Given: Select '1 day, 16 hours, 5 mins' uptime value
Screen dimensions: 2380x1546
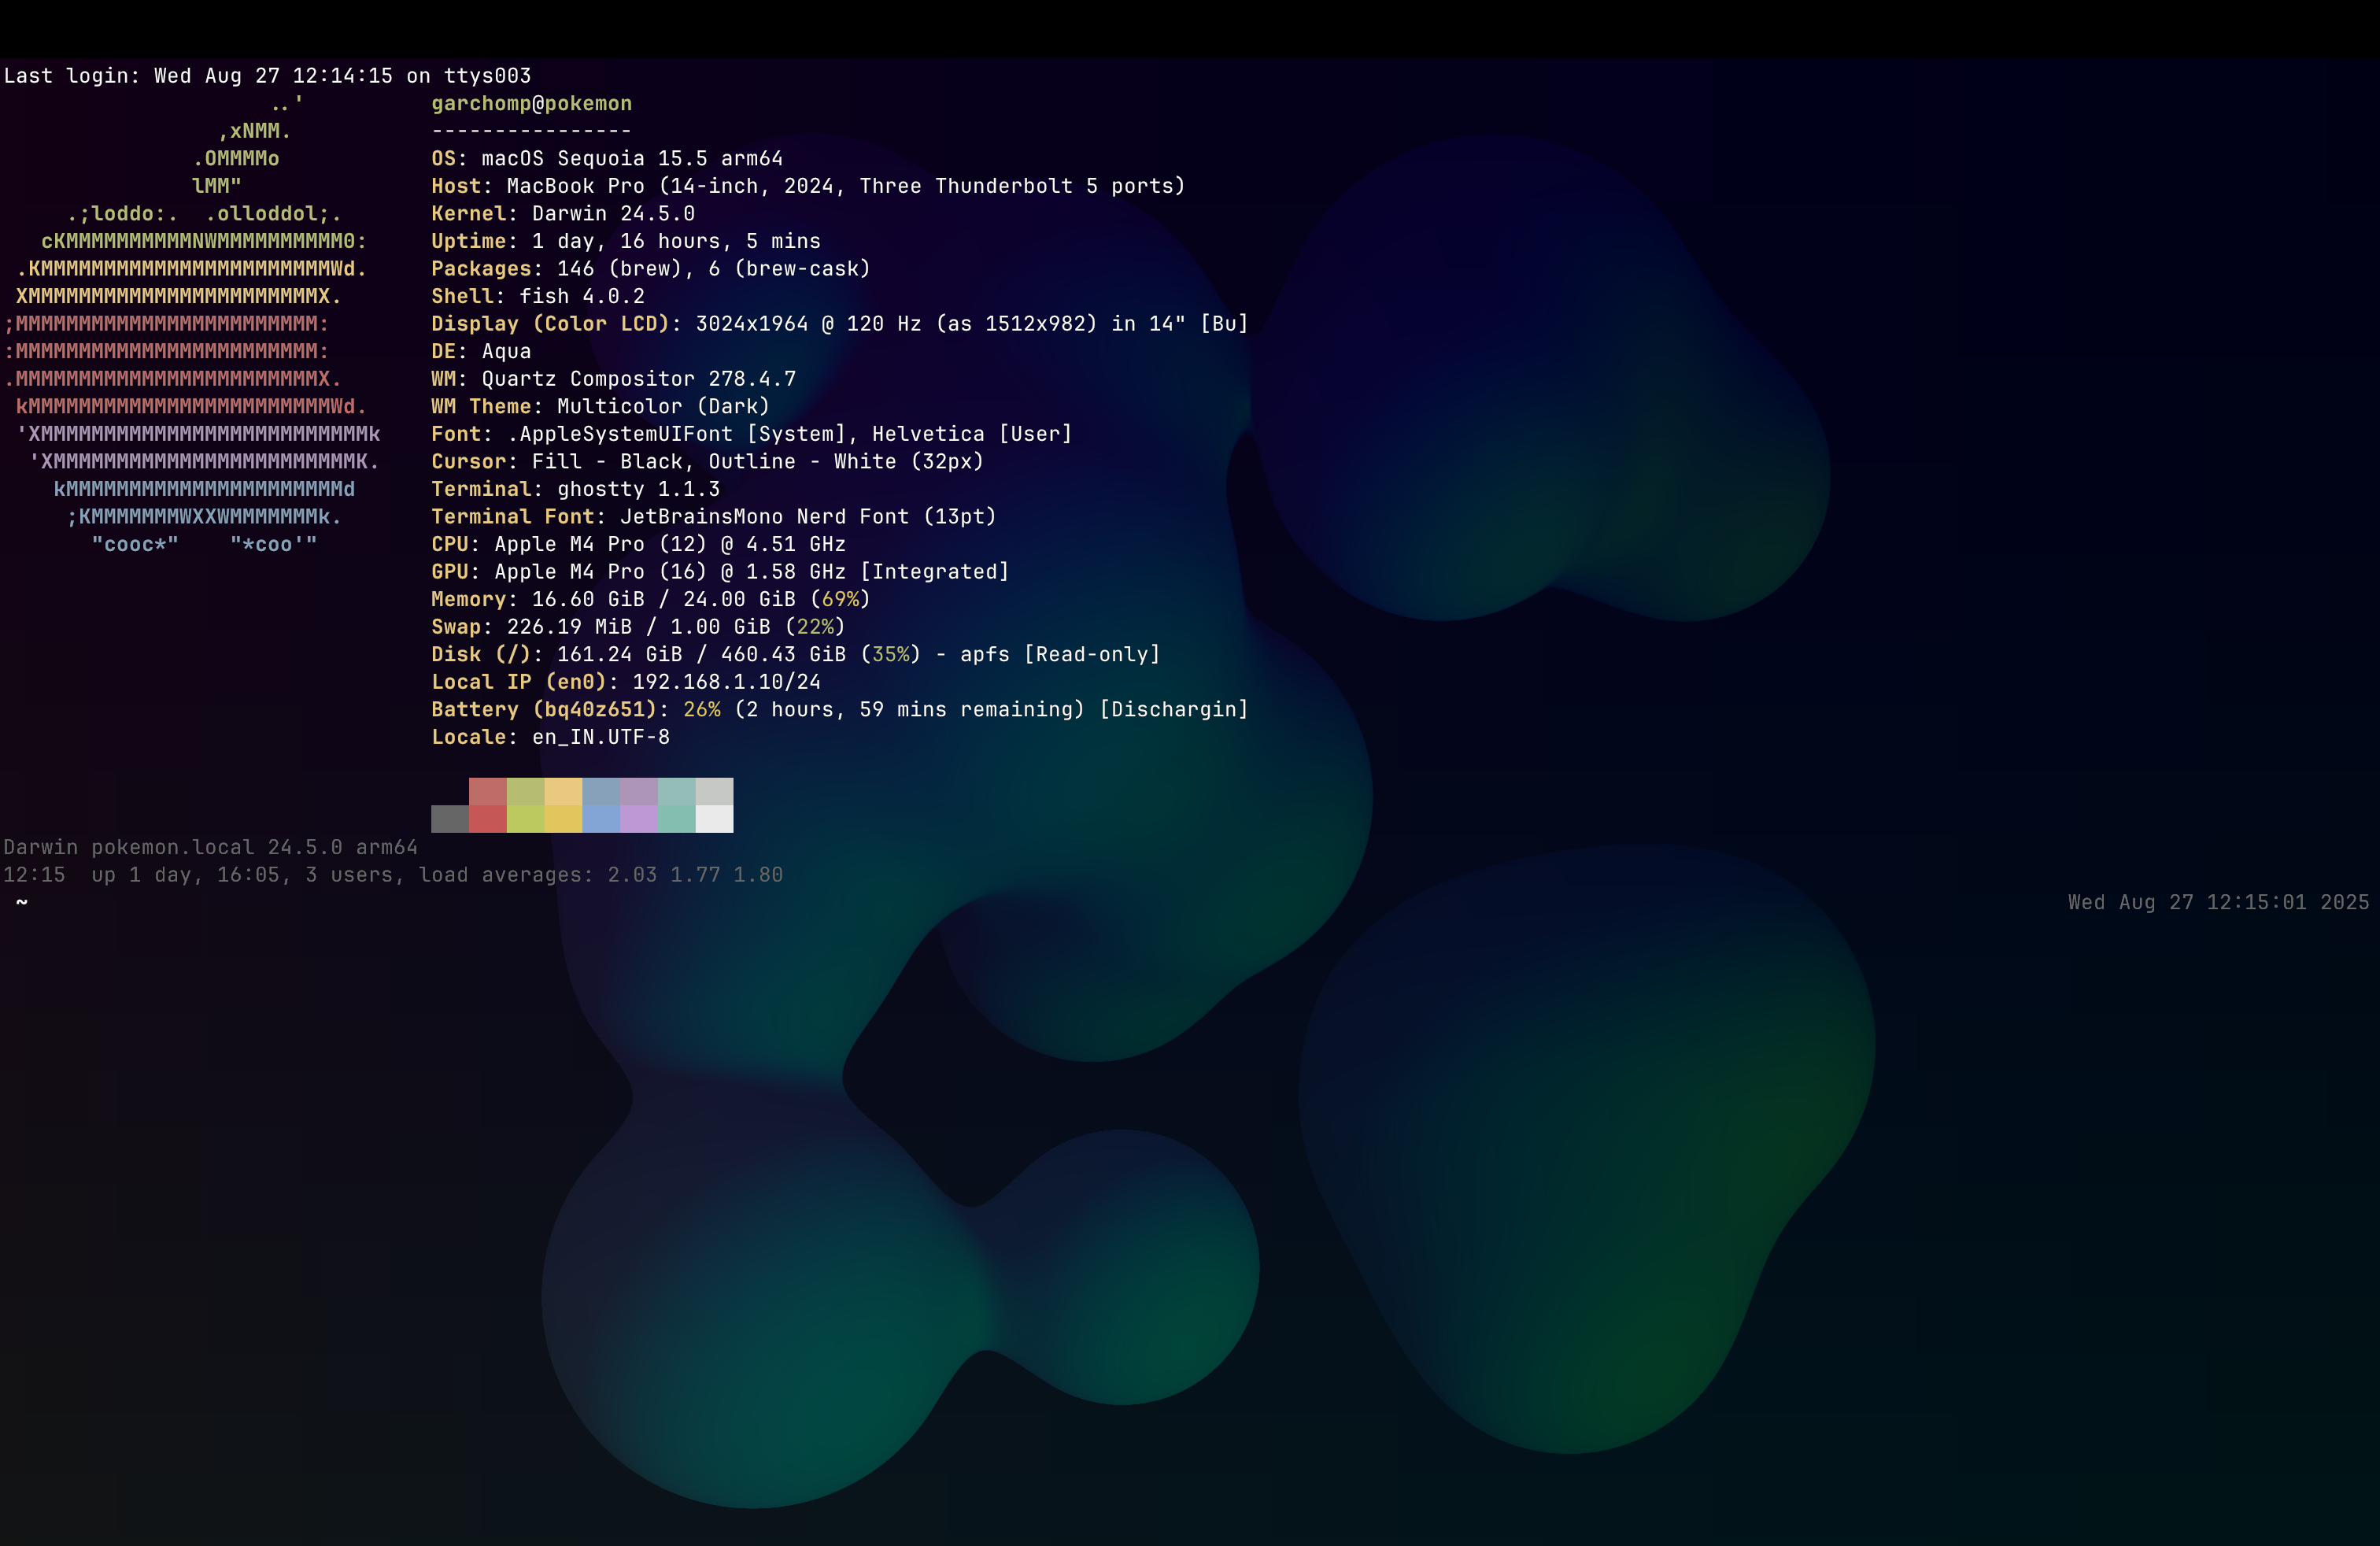Looking at the screenshot, I should click(676, 241).
